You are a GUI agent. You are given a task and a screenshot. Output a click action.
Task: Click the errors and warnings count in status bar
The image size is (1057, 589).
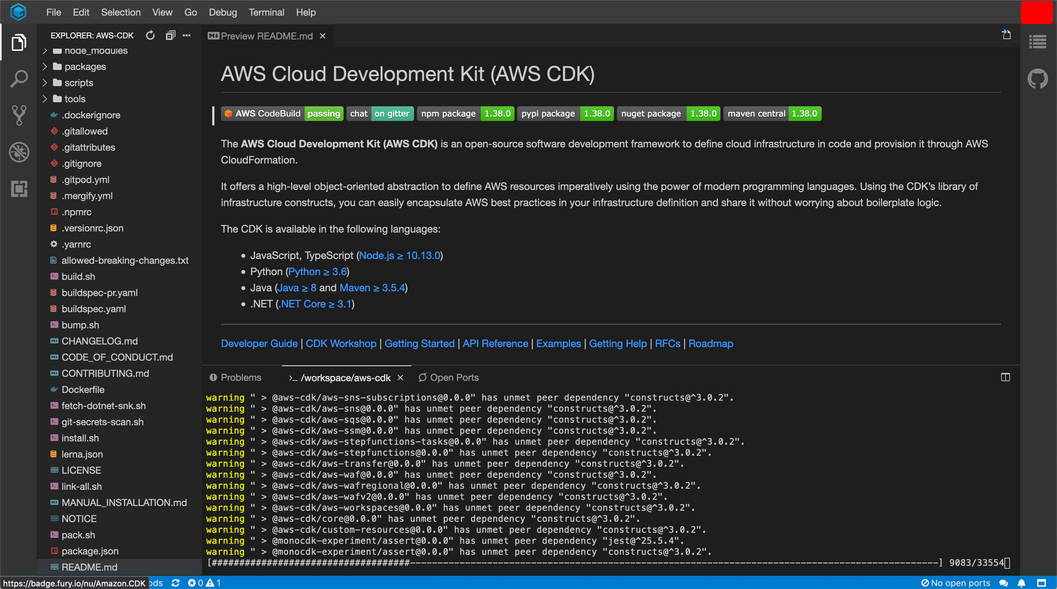click(204, 583)
